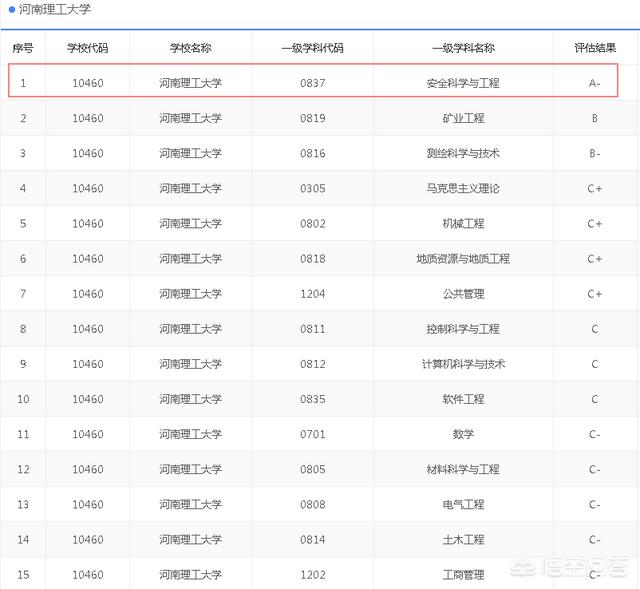The image size is (640, 589).
Task: Click the 悟空问答 watermark logo
Action: pyautogui.click(x=578, y=569)
